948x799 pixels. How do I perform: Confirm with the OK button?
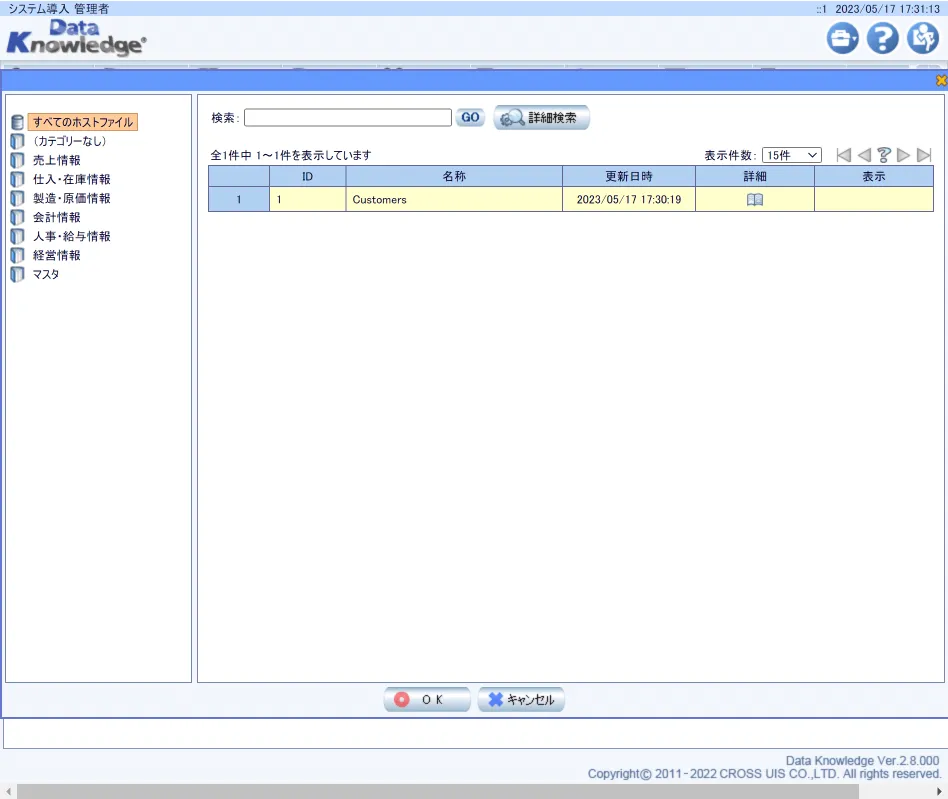click(426, 700)
